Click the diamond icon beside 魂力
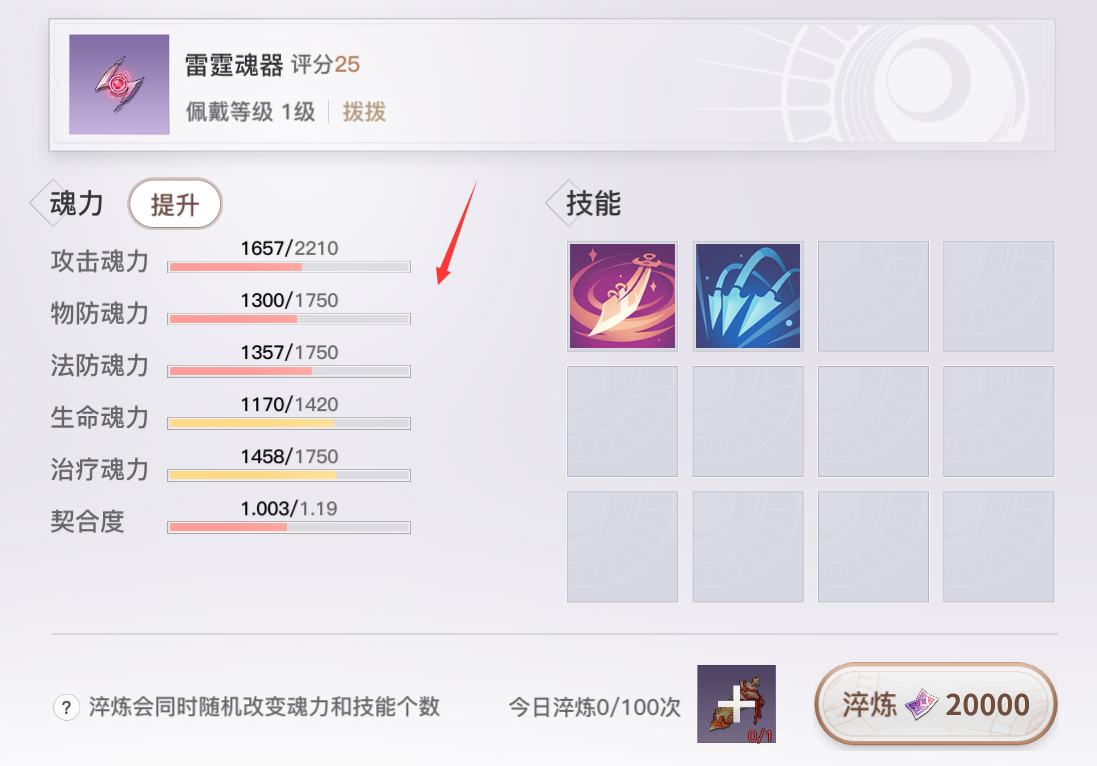Viewport: 1097px width, 766px height. [x=42, y=203]
